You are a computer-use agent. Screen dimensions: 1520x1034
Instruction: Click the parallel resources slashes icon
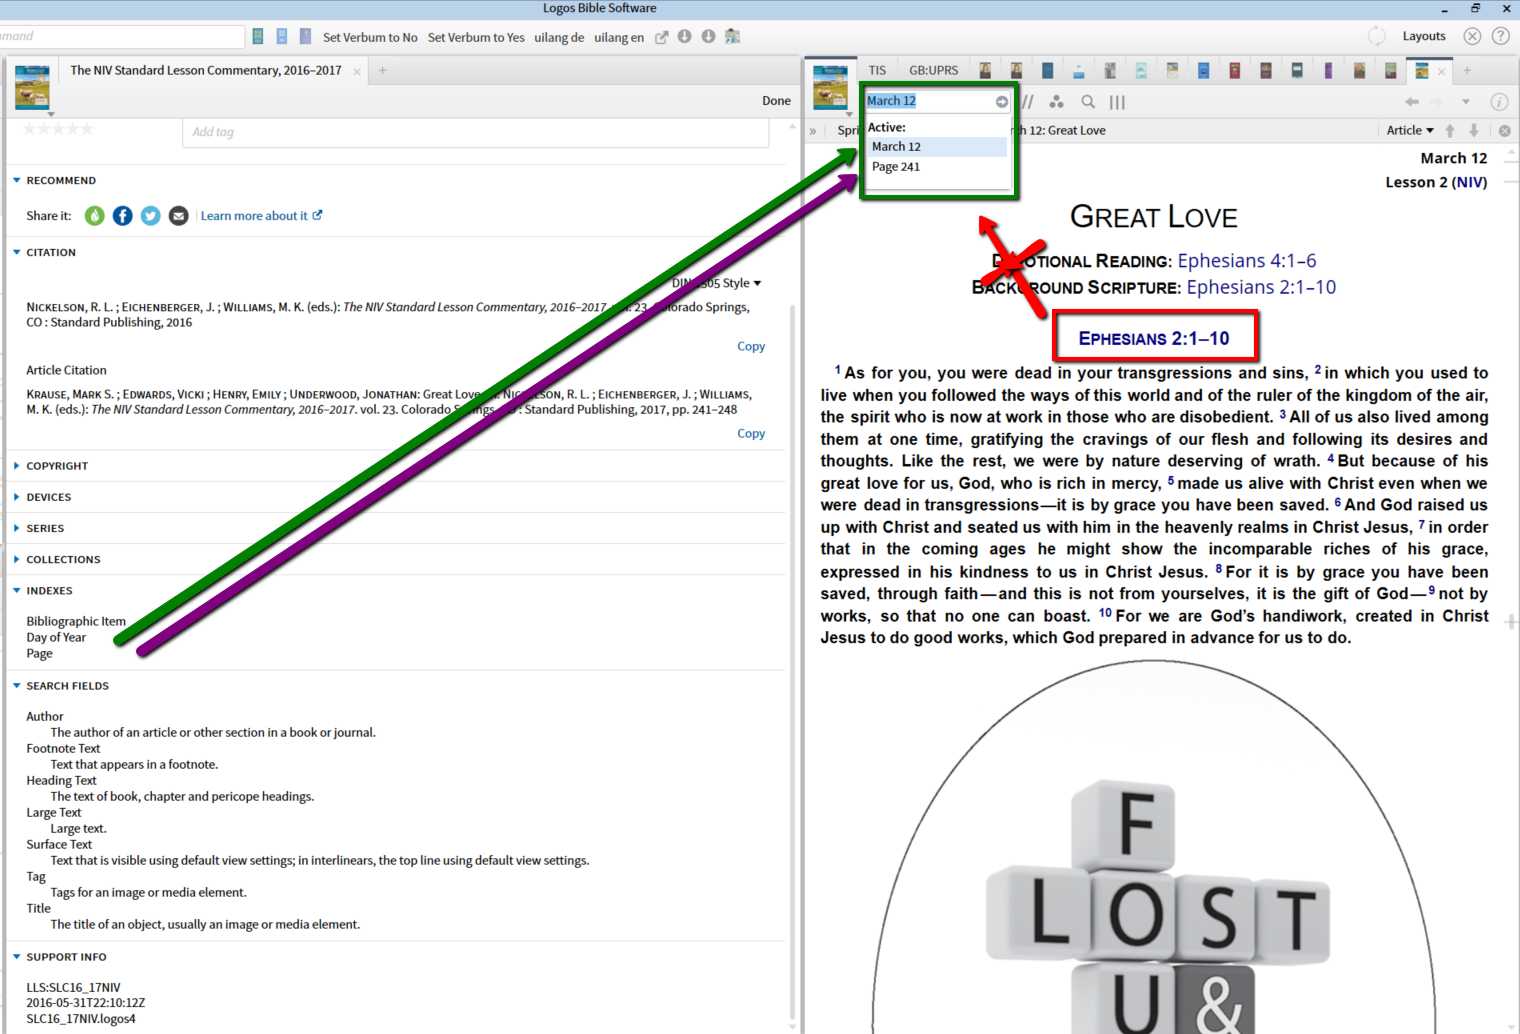(x=1028, y=102)
